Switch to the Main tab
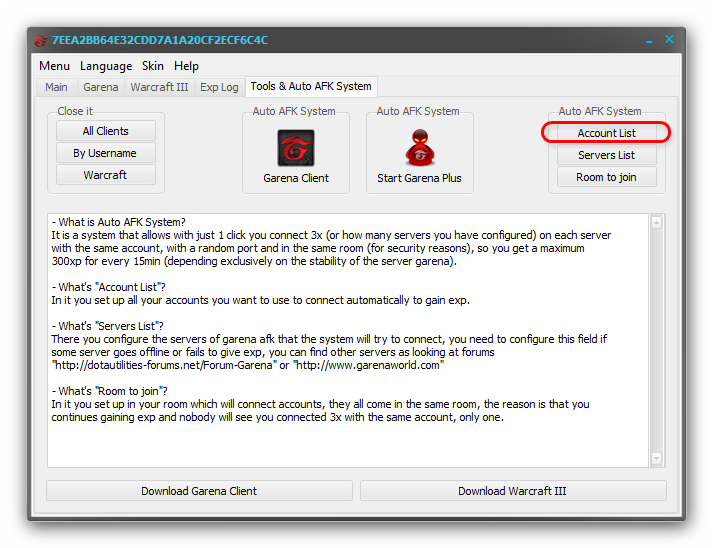Image resolution: width=713 pixels, height=548 pixels. point(56,87)
